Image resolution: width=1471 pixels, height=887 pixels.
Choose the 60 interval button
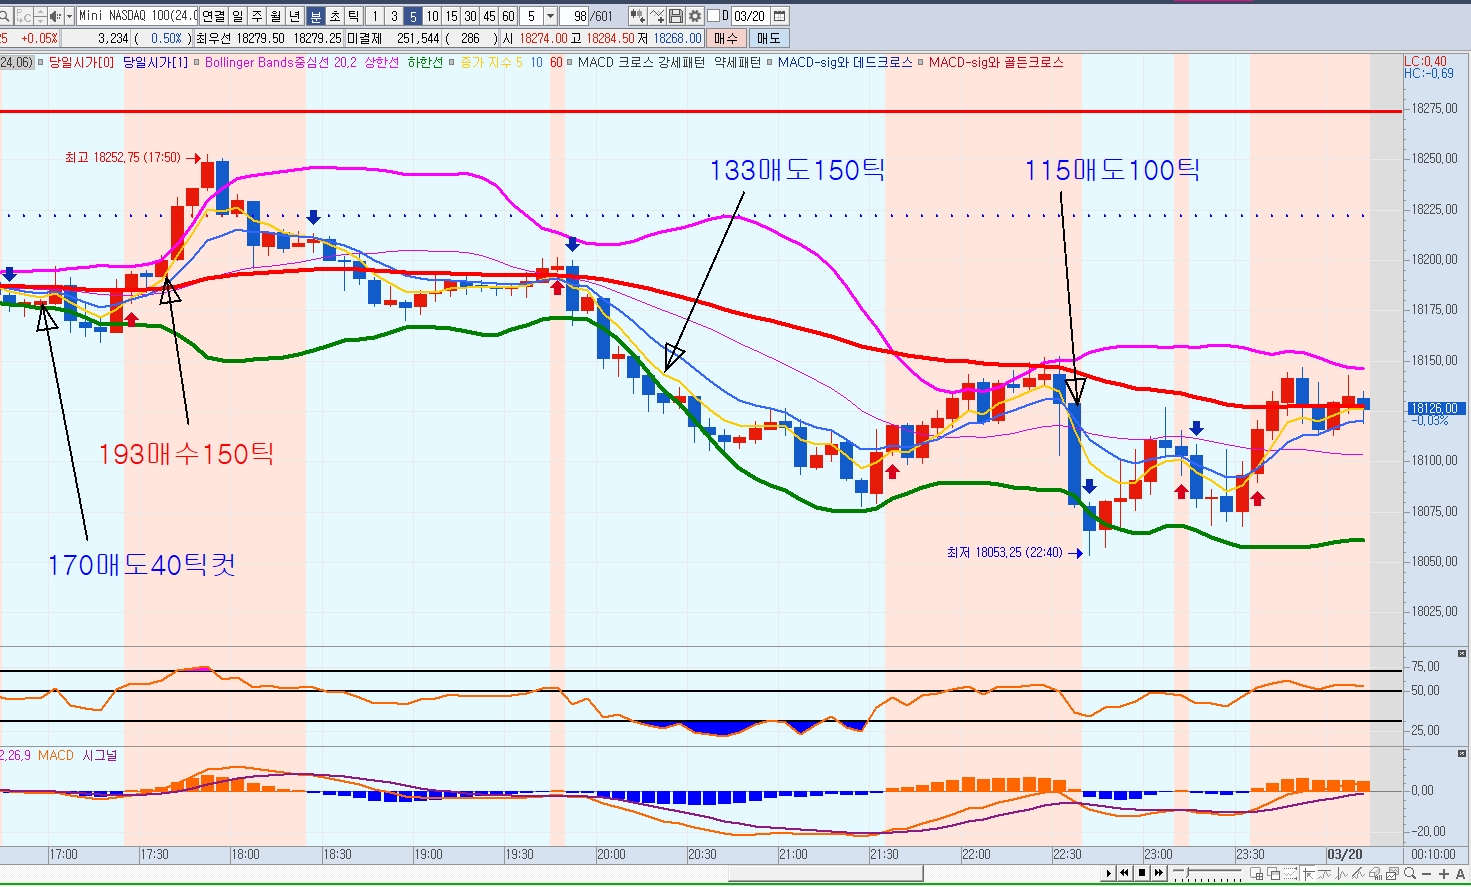click(508, 16)
